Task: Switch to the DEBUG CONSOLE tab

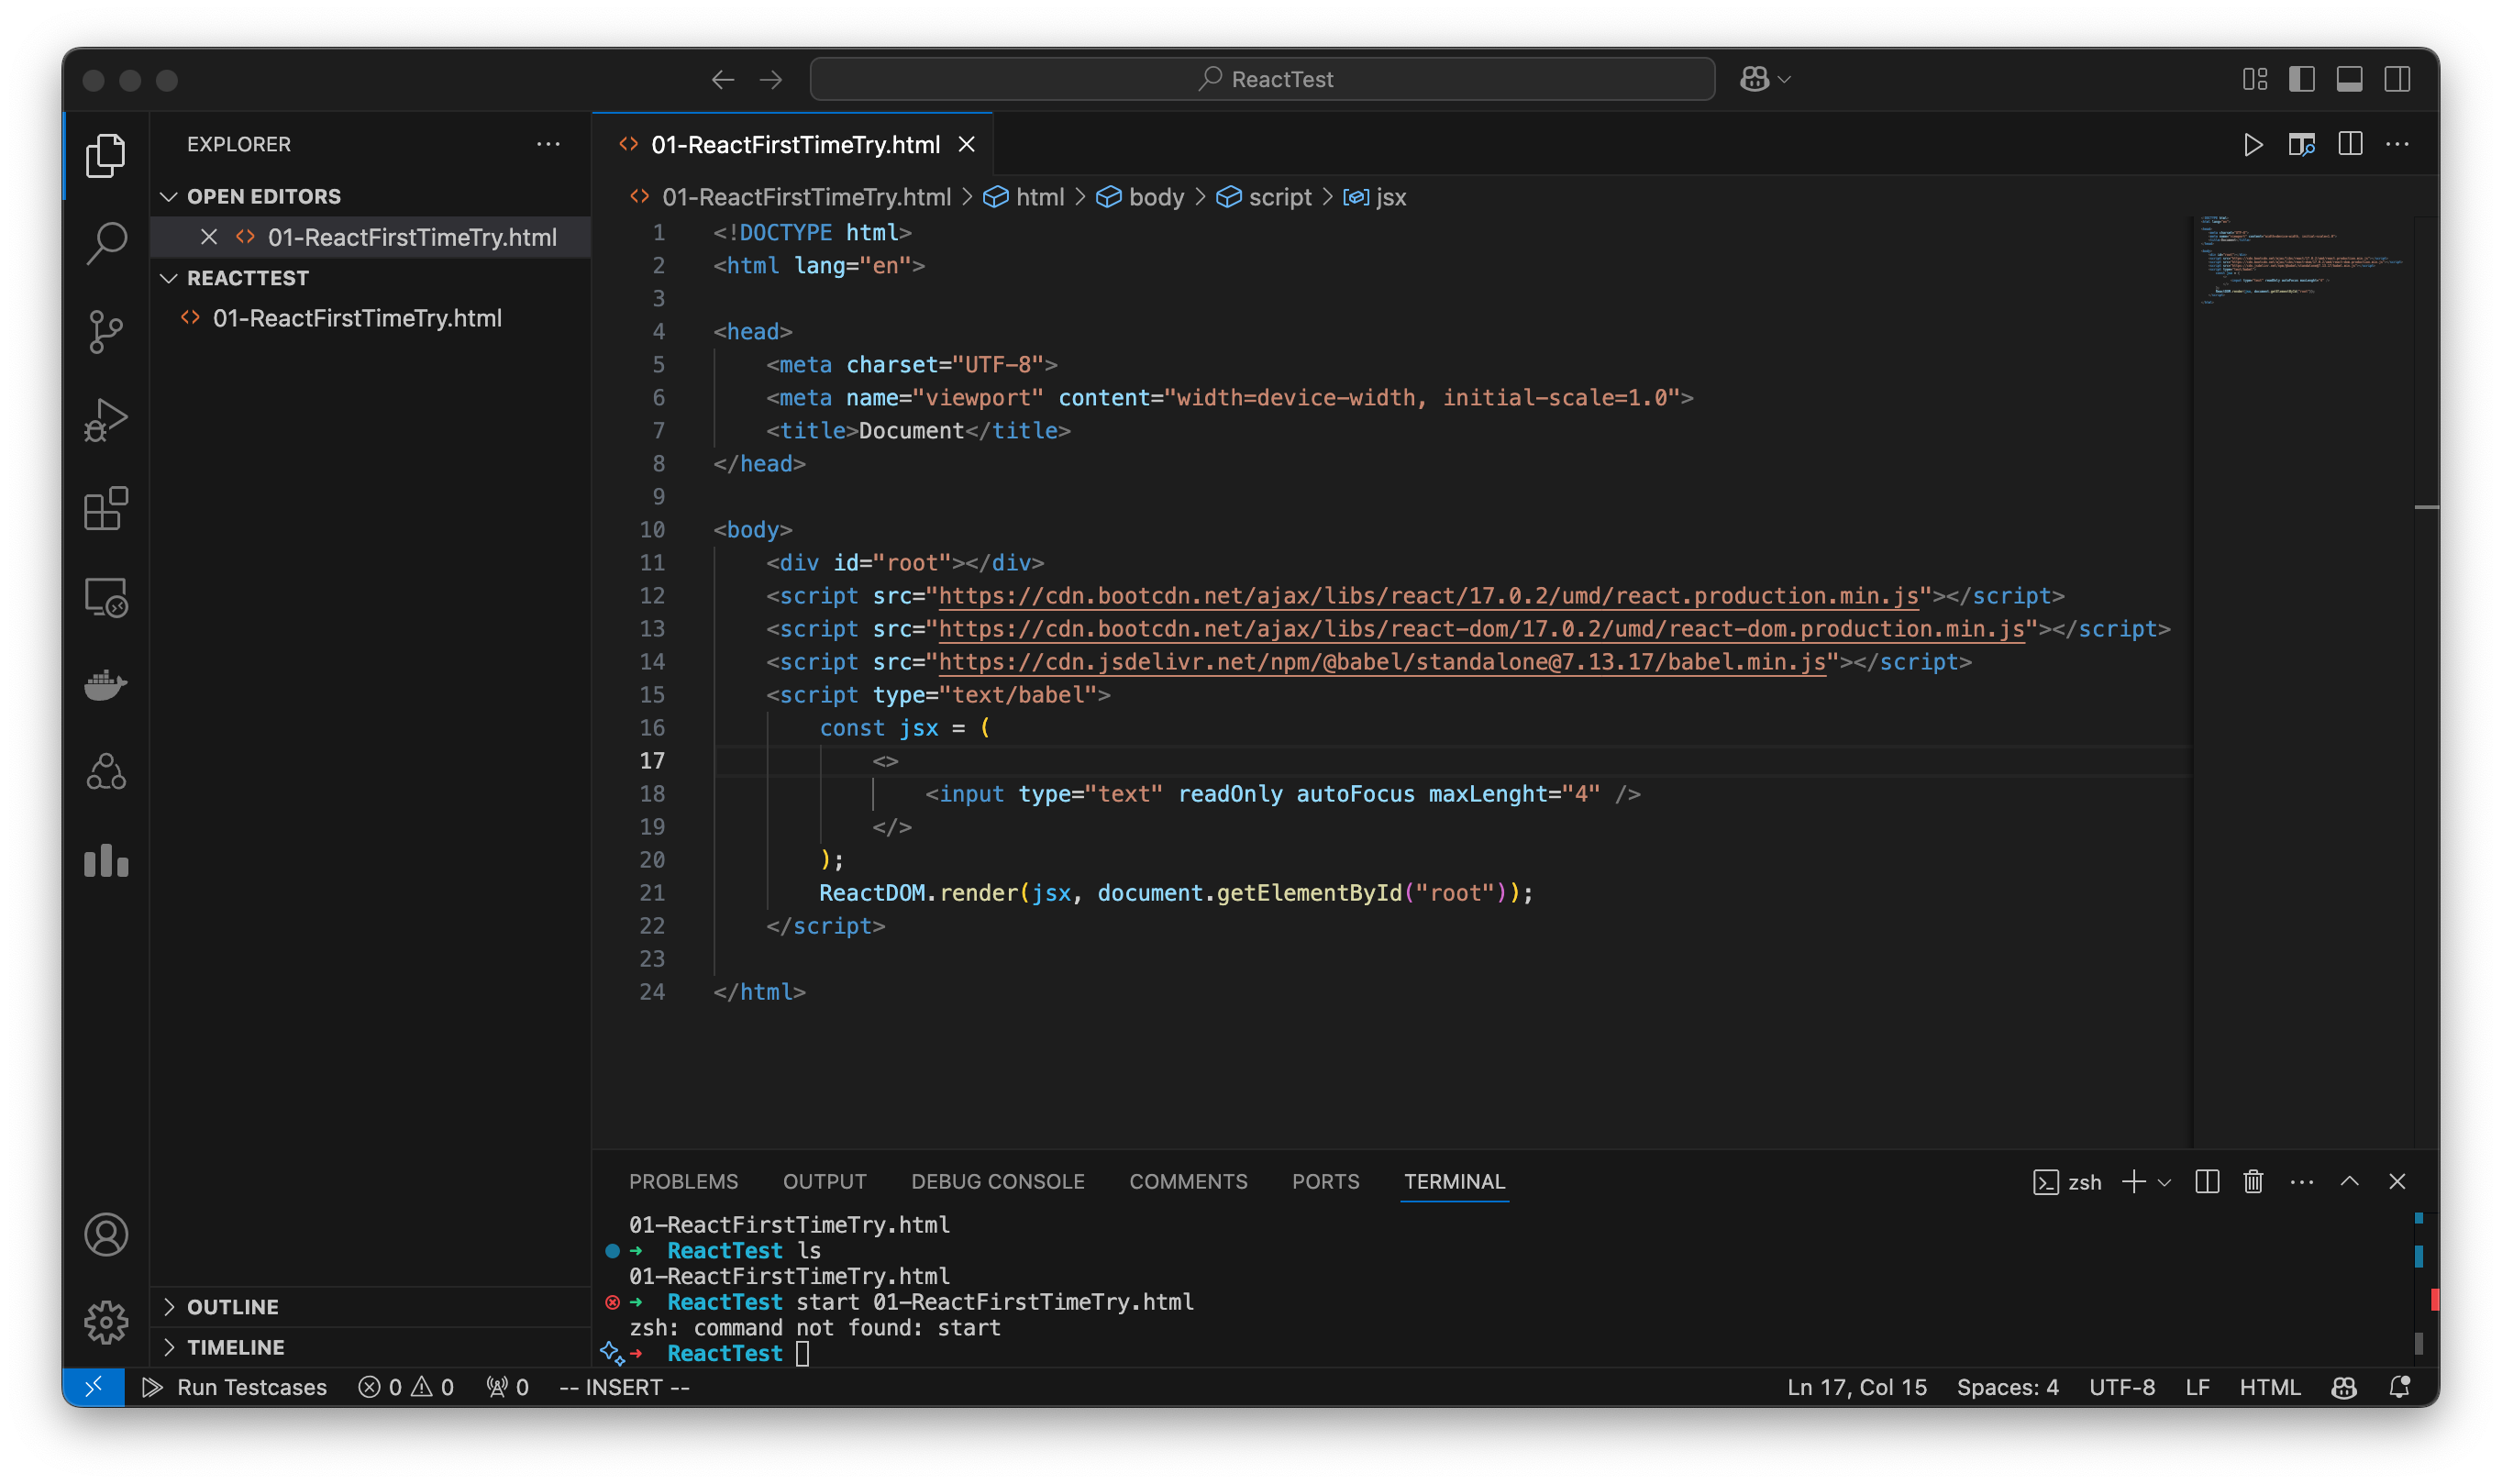Action: pos(997,1181)
